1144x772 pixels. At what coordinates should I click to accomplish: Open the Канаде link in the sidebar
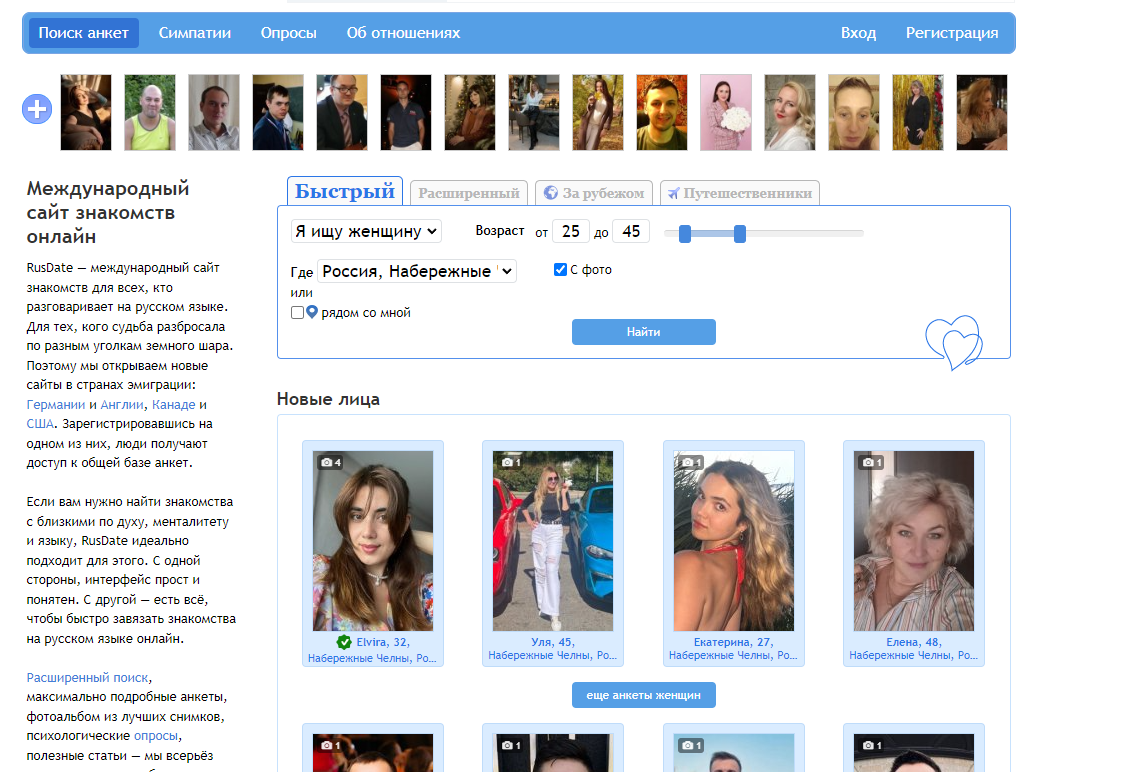tap(174, 404)
